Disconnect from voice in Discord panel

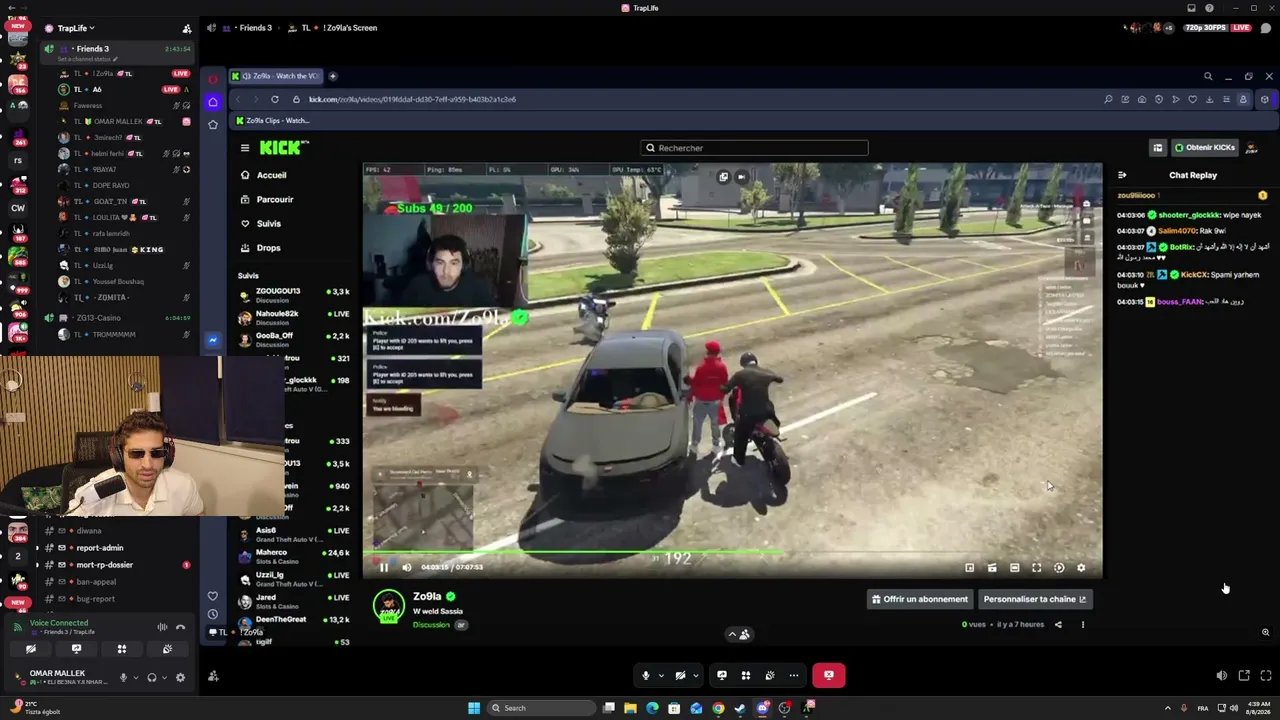click(x=181, y=627)
